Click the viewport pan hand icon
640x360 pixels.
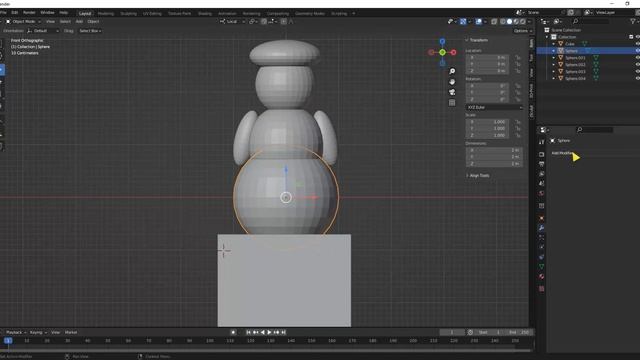(452, 82)
